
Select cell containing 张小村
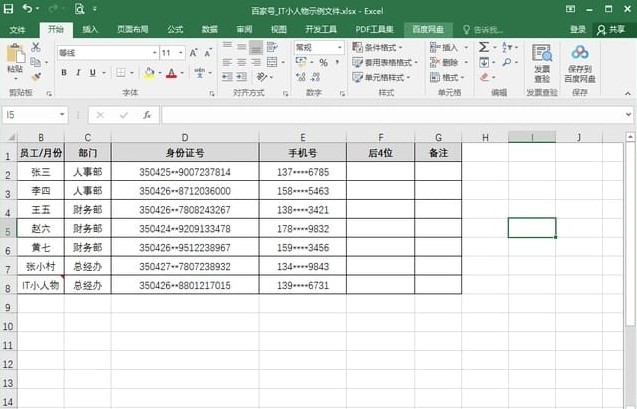[41, 266]
